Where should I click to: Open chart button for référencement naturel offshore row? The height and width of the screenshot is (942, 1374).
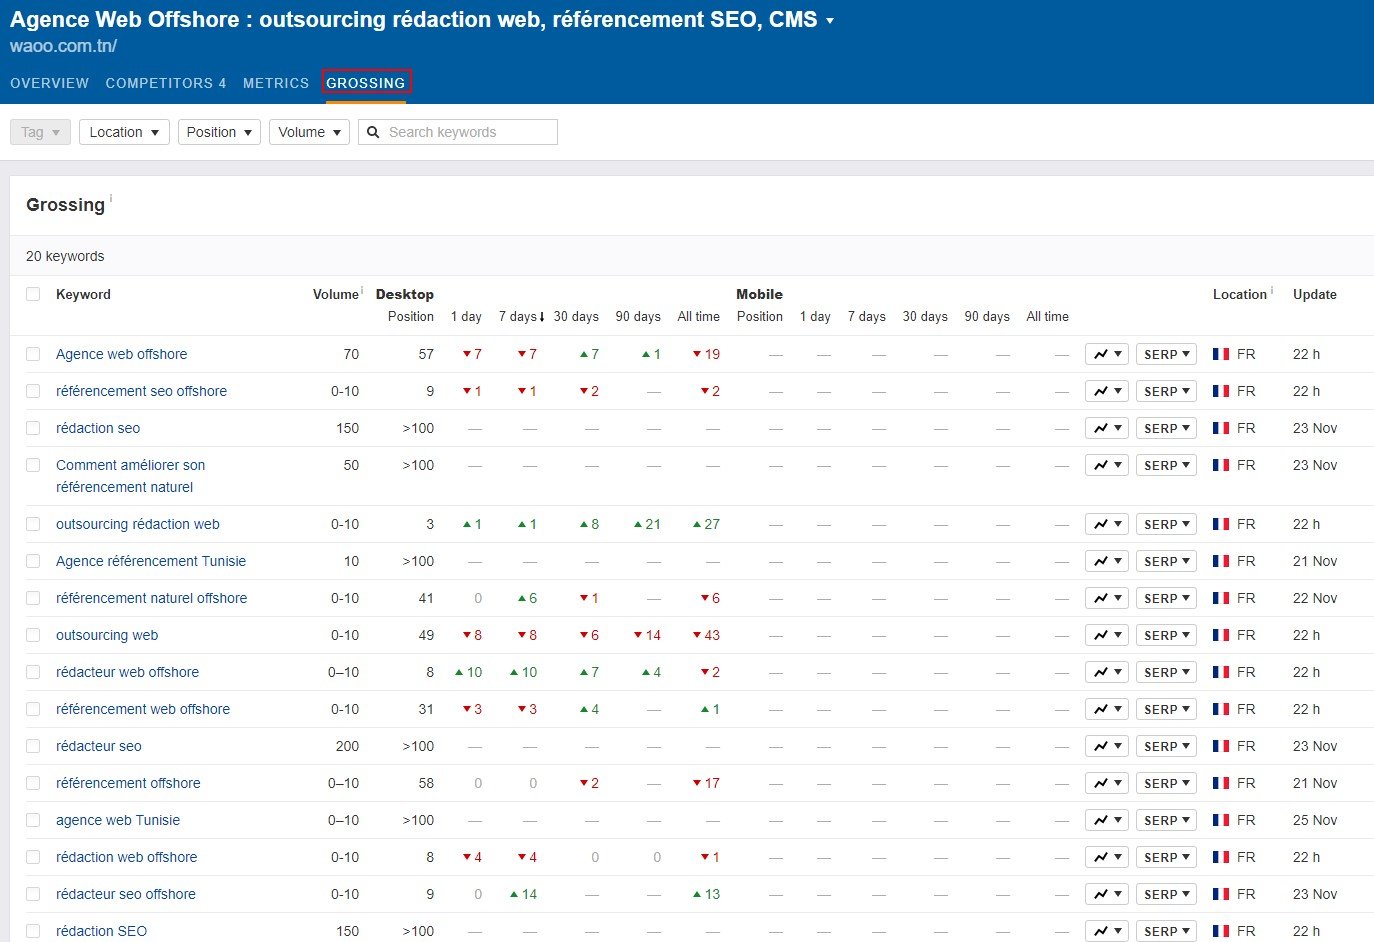click(1106, 598)
